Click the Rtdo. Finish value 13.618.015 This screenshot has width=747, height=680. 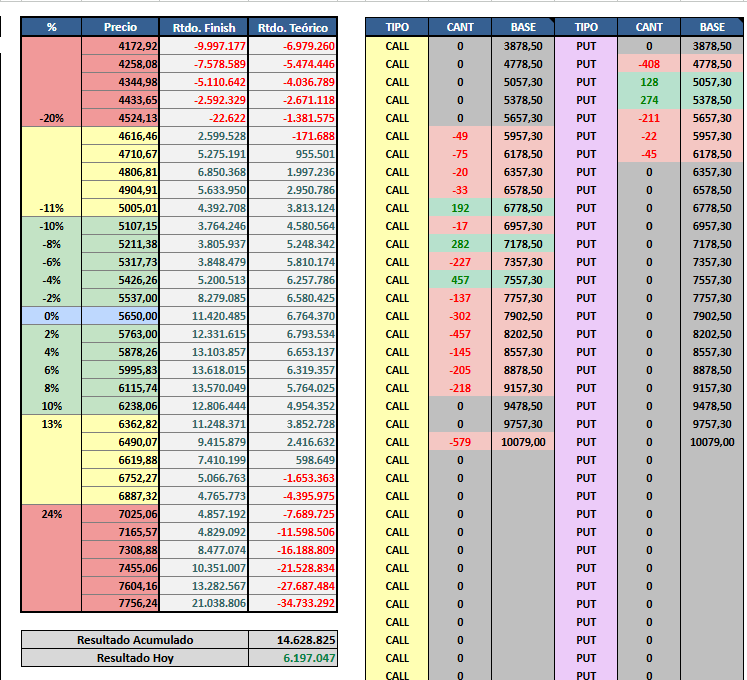pos(203,370)
